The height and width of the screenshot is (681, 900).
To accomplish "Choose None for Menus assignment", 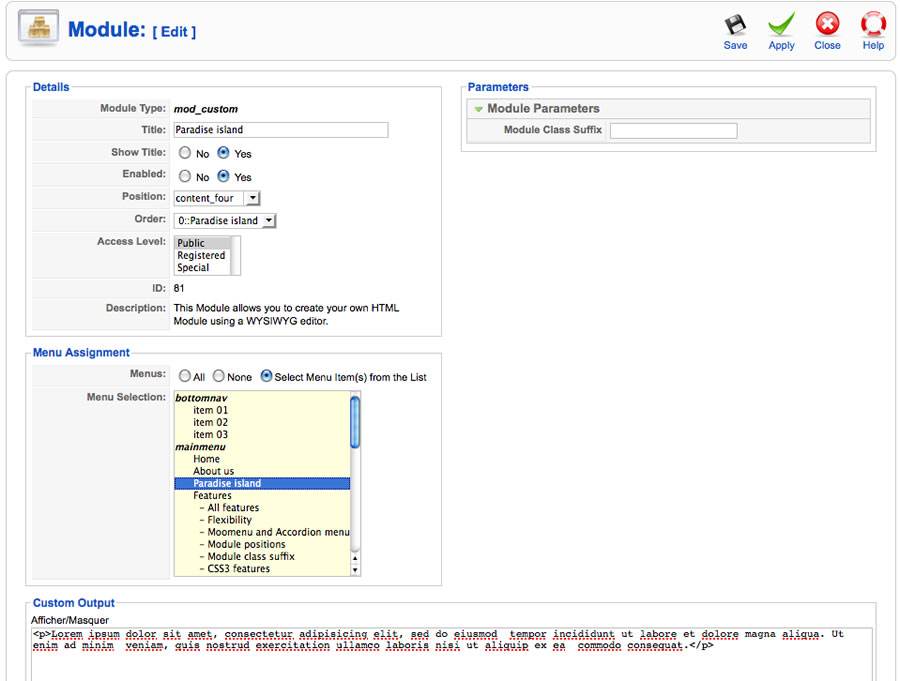I will pos(219,376).
